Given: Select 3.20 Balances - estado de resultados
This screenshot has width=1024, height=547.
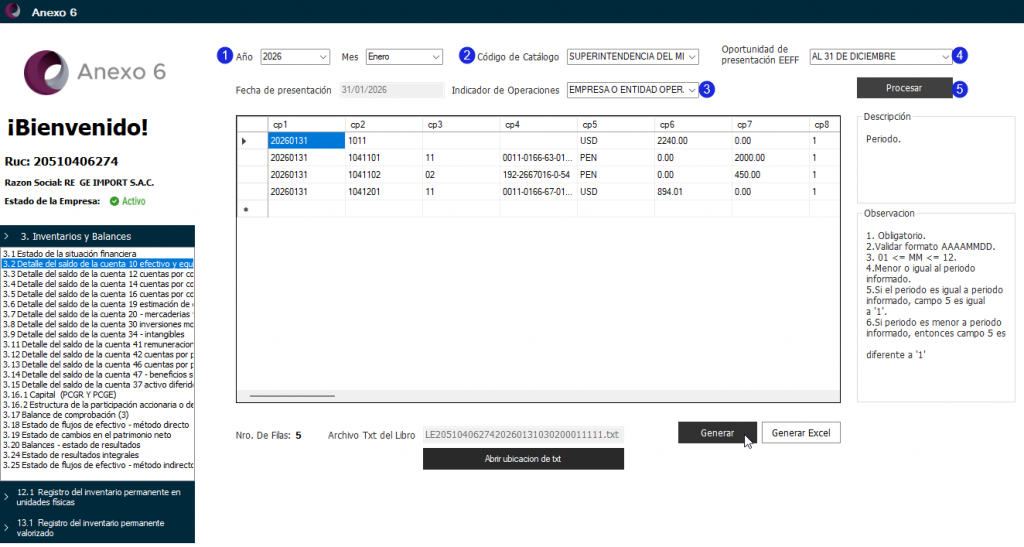Looking at the screenshot, I should [x=98, y=445].
